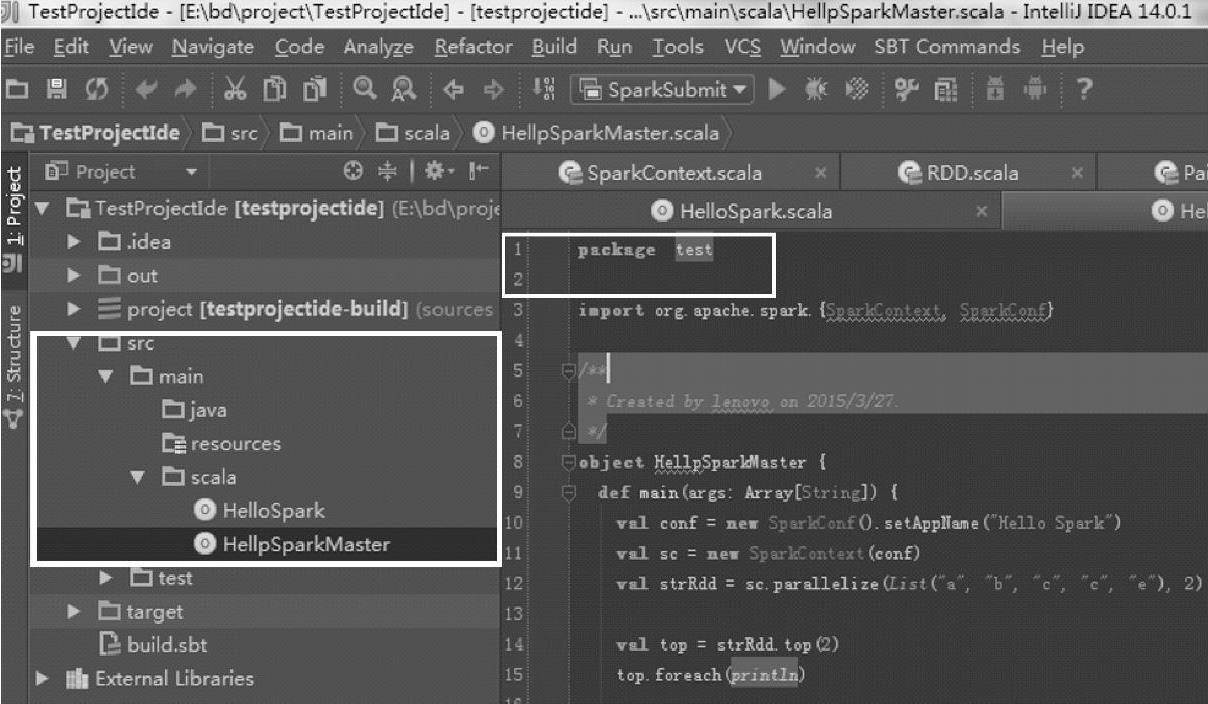Open the SBT Commands menu

(947, 47)
